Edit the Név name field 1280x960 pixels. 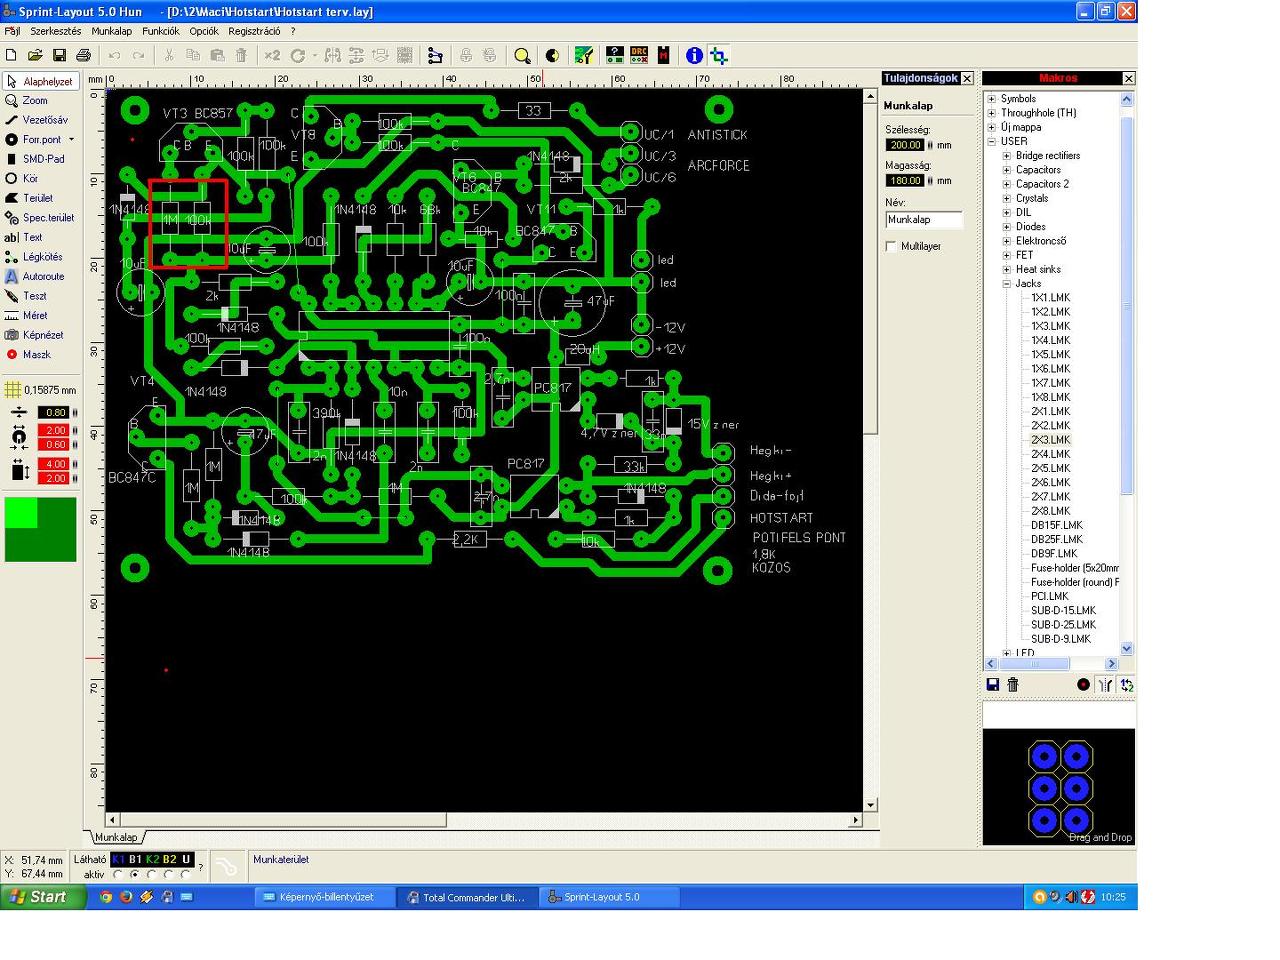click(924, 220)
